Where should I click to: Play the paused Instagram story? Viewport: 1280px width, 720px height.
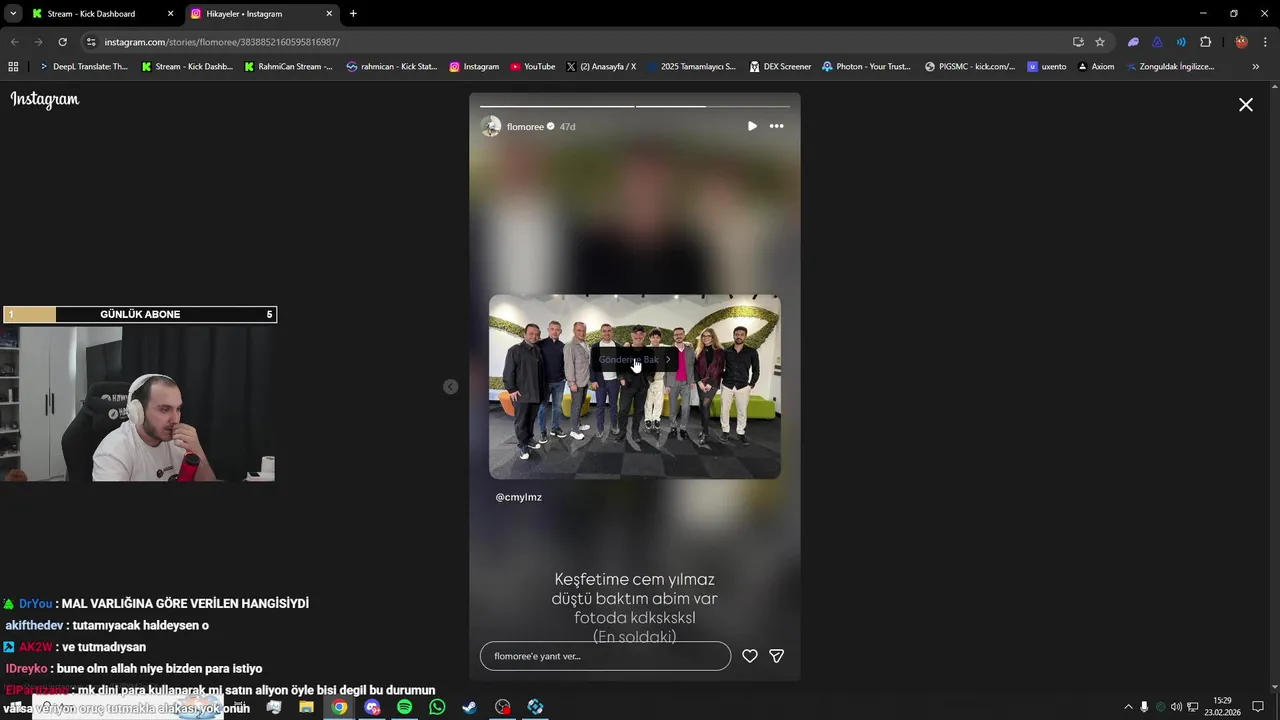tap(752, 126)
